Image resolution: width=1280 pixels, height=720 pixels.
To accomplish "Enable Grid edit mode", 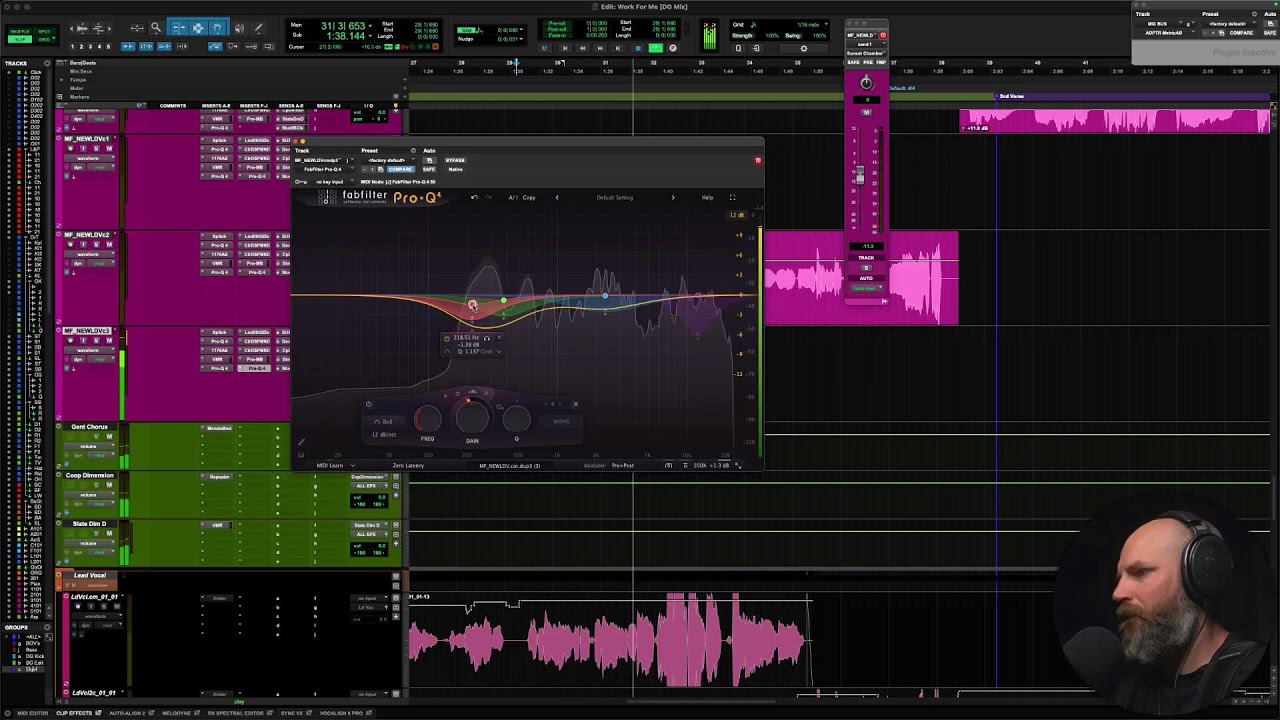I will (x=45, y=40).
